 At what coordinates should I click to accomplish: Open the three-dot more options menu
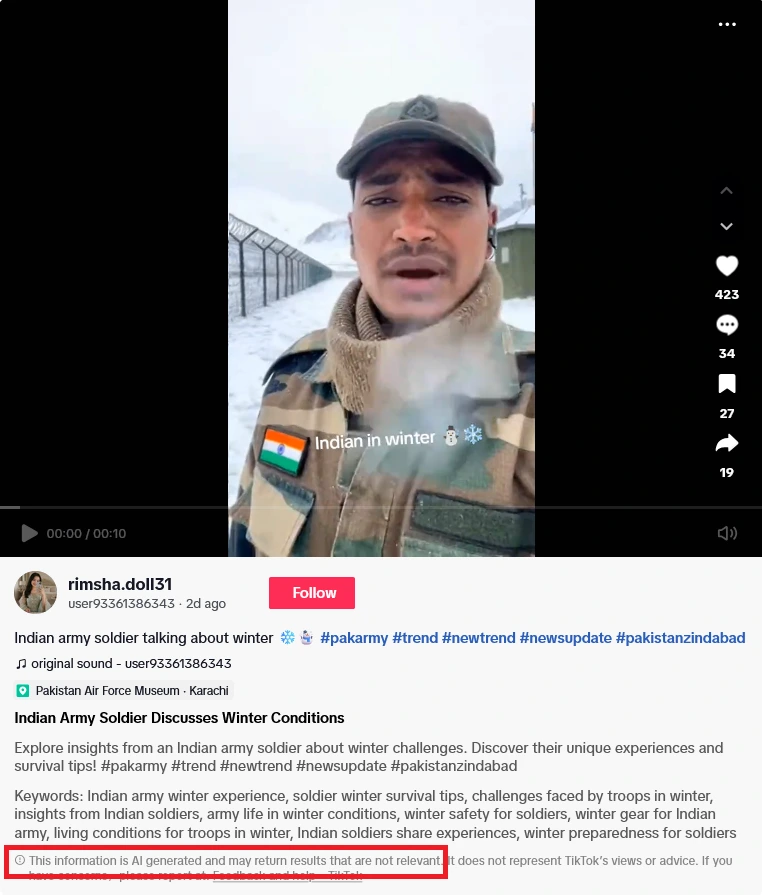pos(727,24)
